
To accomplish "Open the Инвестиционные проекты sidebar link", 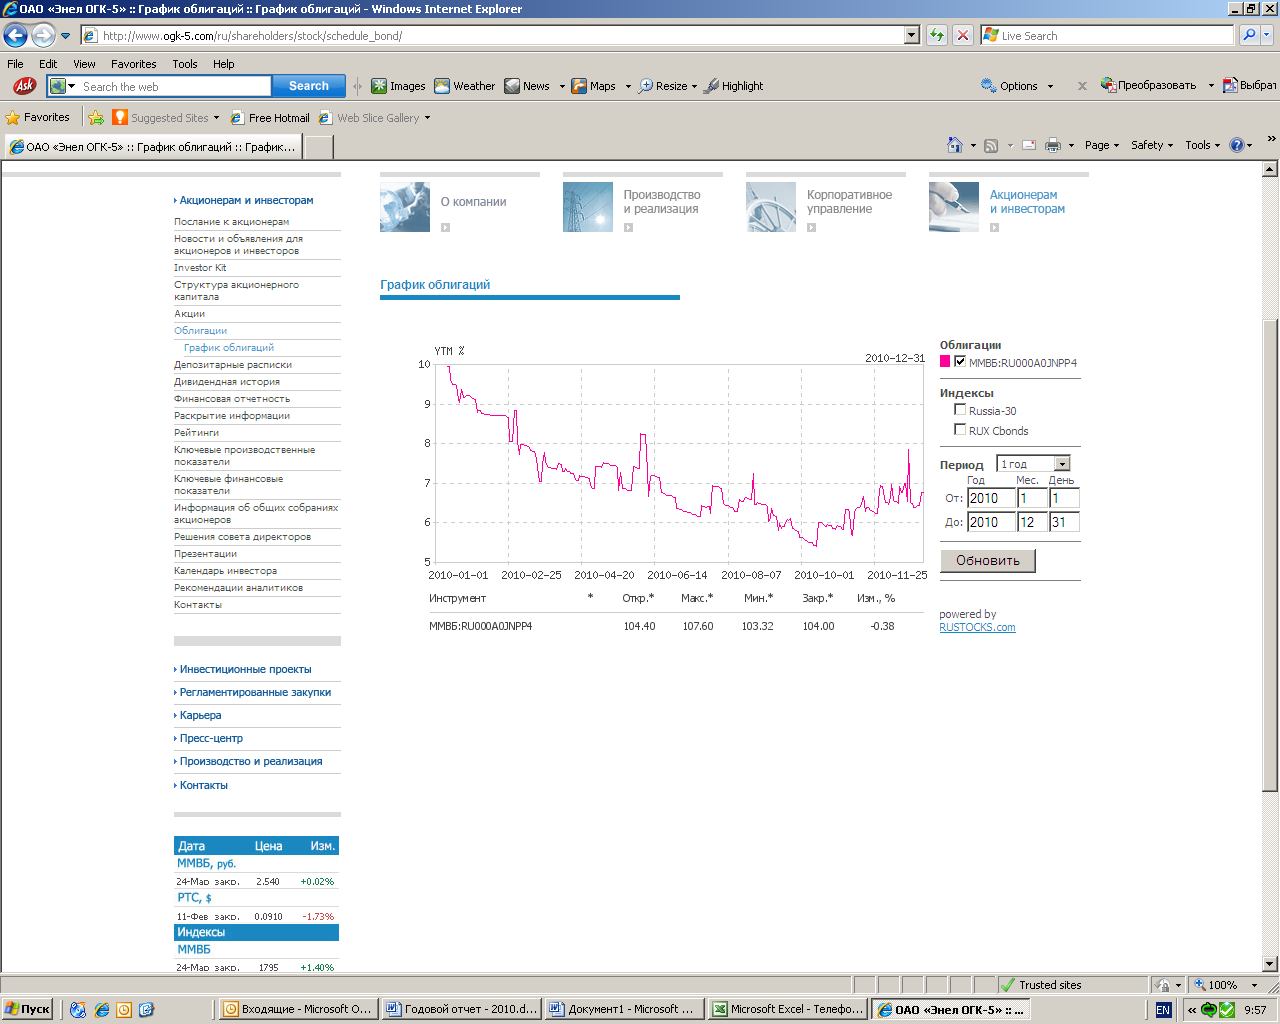I will pos(245,669).
